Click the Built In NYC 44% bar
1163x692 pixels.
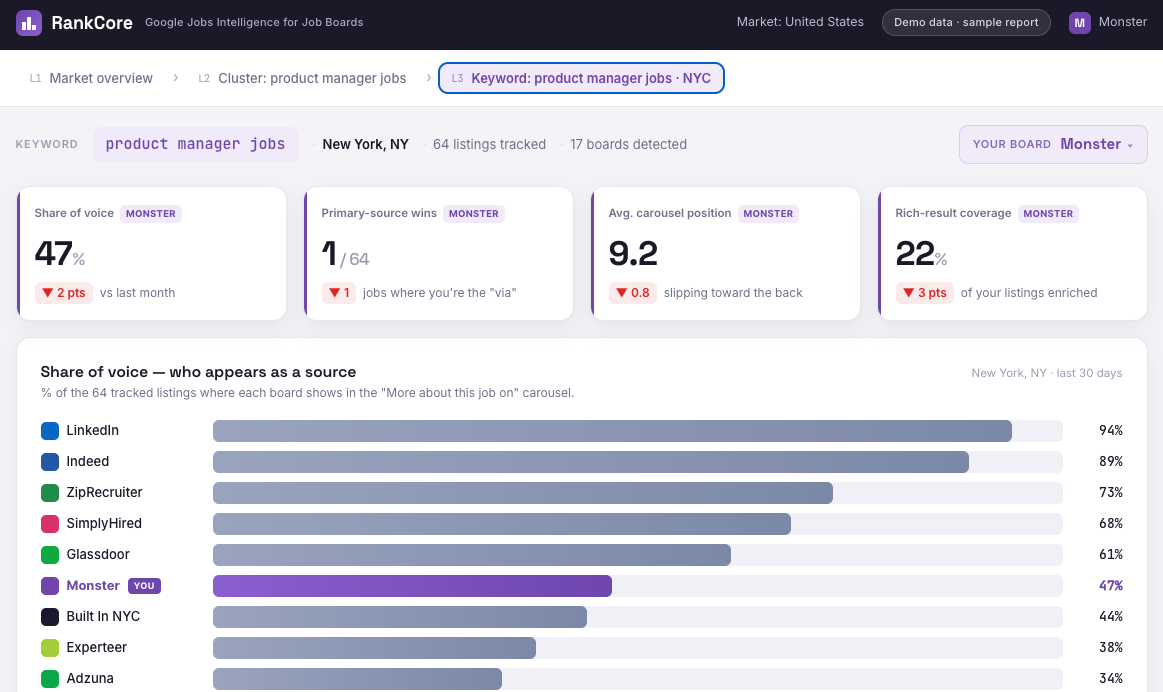coord(400,617)
